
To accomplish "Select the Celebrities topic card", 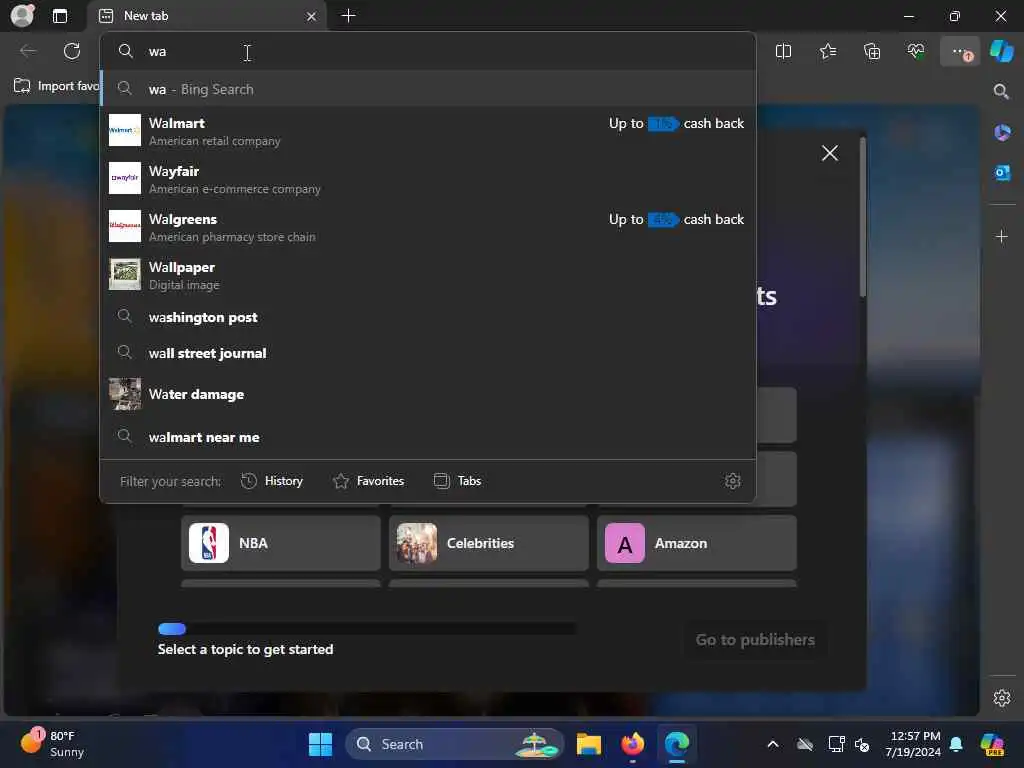I will click(488, 543).
